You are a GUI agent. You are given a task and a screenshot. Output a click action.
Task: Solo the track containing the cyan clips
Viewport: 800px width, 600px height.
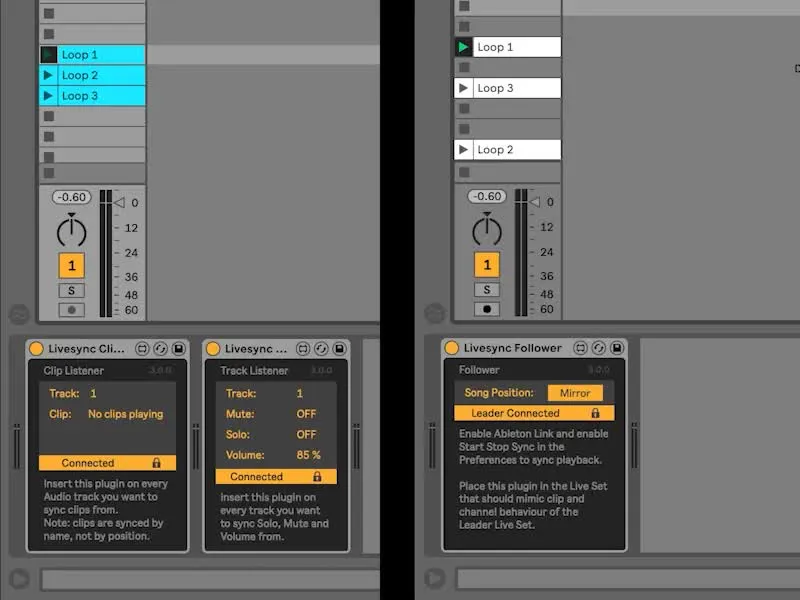coord(71,290)
